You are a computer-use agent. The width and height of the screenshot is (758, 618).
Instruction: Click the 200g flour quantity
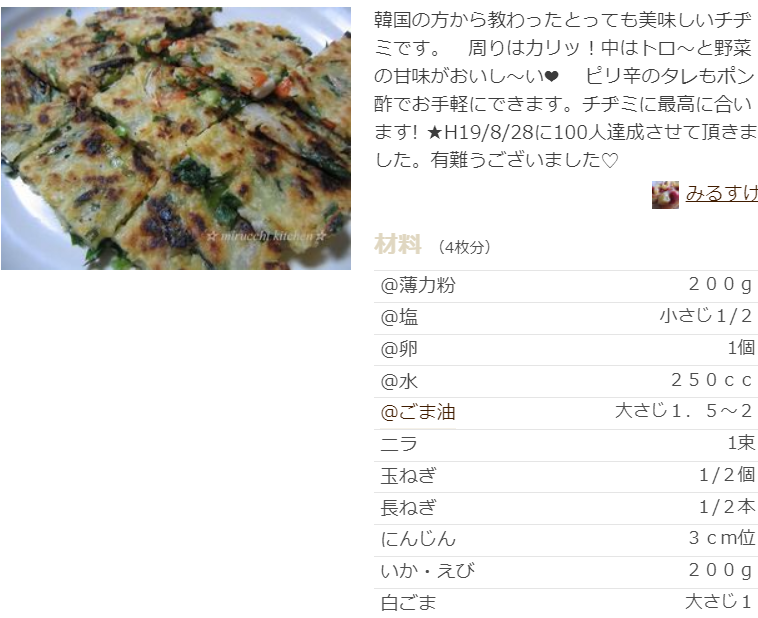(720, 285)
